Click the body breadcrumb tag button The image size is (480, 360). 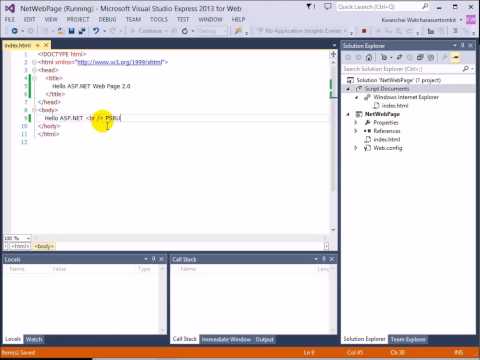pos(44,246)
